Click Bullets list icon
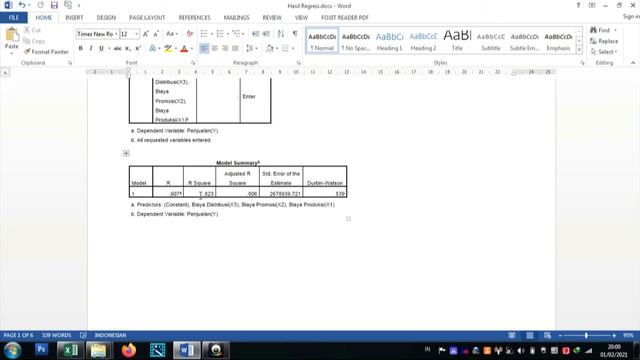Screen dimensions: 640x360 (x=204, y=34)
